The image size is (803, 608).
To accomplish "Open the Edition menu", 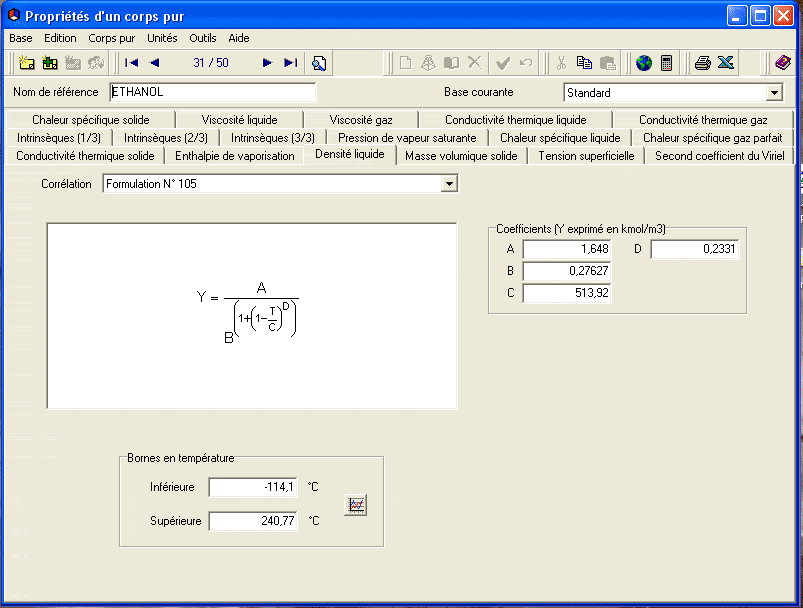I will [x=60, y=38].
